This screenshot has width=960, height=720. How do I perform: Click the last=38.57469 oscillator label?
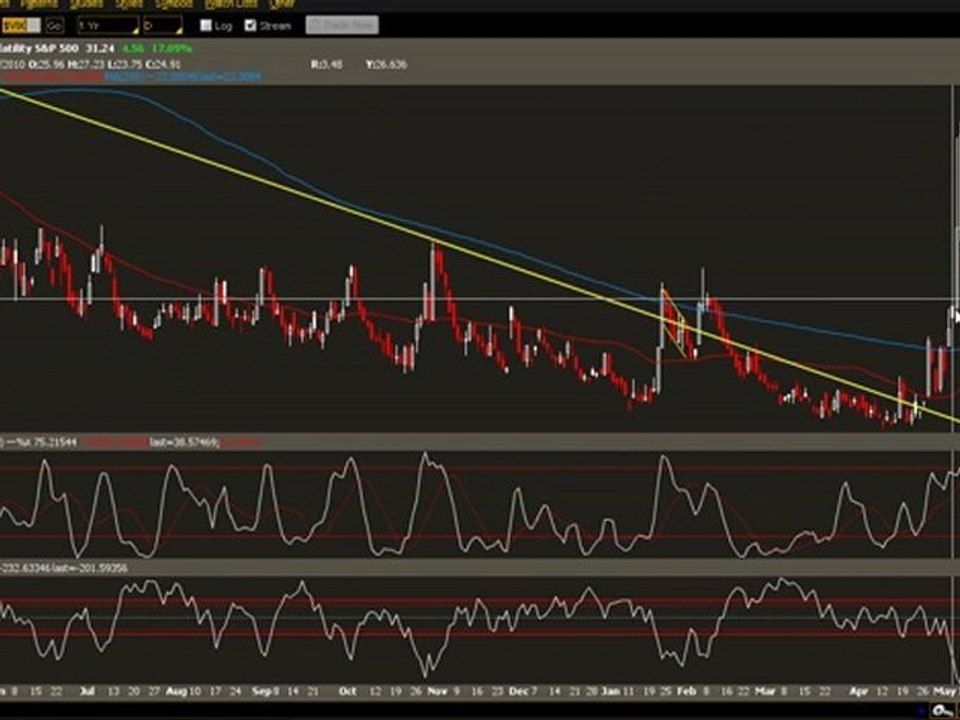tap(185, 441)
